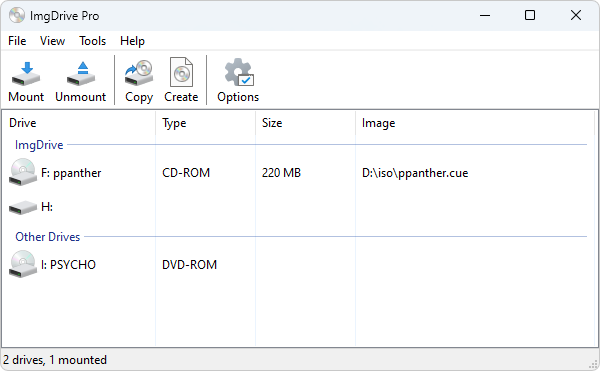Open Options gear icon
The height and width of the screenshot is (371, 600).
(x=238, y=72)
